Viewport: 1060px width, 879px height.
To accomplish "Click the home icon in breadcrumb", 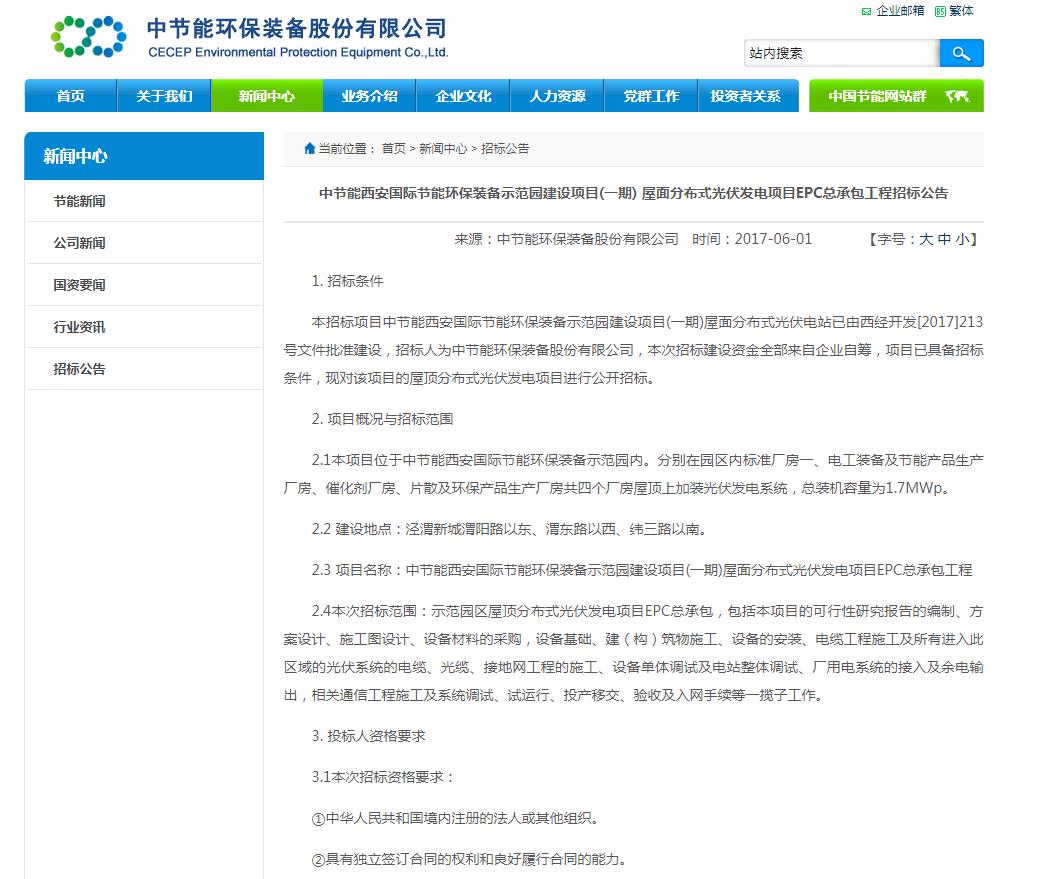I will 310,148.
